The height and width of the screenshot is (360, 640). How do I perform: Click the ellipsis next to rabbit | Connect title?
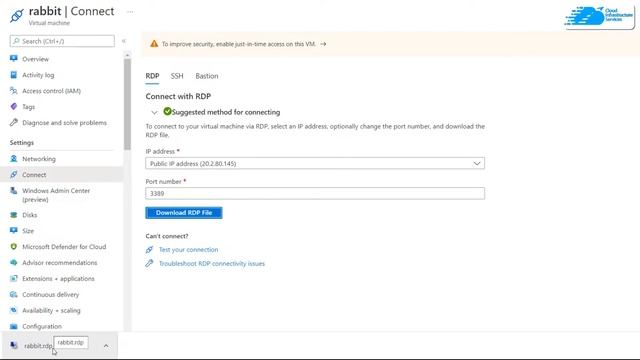coord(130,12)
